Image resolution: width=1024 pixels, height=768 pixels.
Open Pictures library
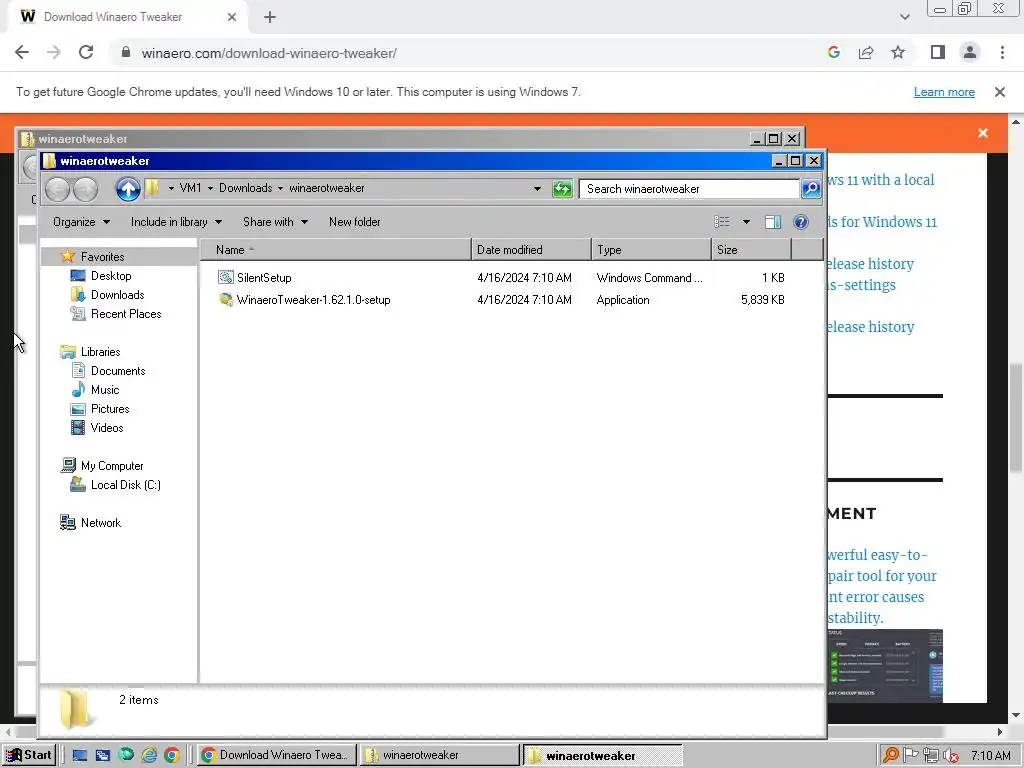(110, 408)
